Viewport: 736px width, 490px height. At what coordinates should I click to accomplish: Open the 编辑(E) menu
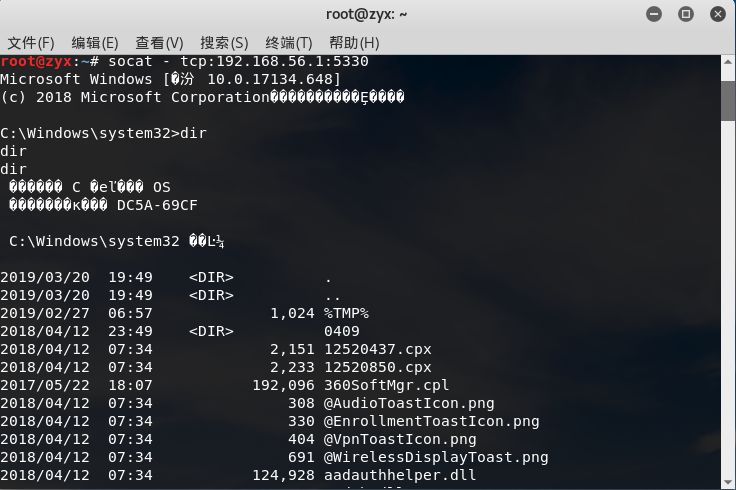coord(95,43)
